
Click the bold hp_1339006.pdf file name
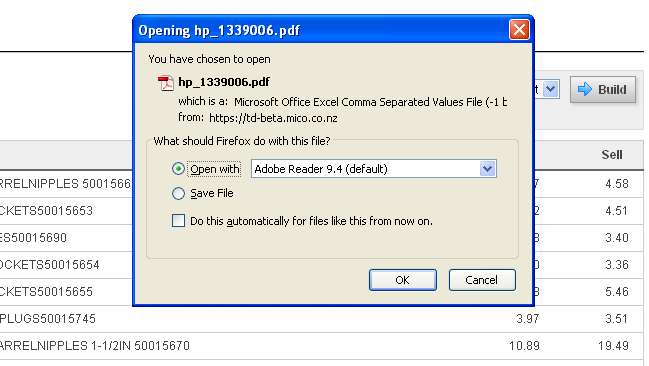point(224,82)
